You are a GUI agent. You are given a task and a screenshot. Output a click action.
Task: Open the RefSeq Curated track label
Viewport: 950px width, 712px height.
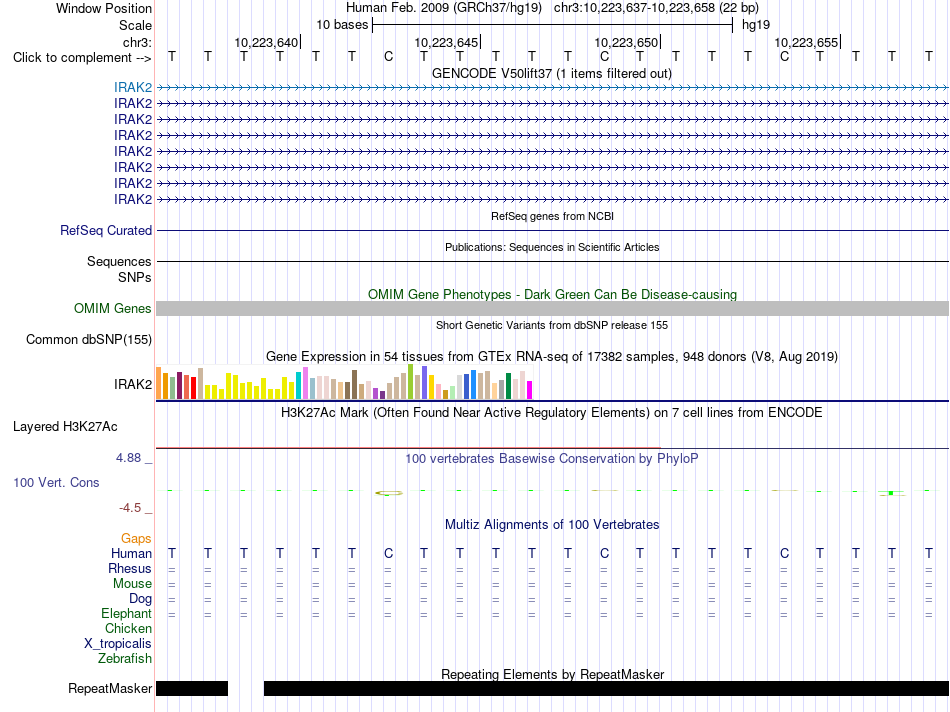tap(106, 230)
